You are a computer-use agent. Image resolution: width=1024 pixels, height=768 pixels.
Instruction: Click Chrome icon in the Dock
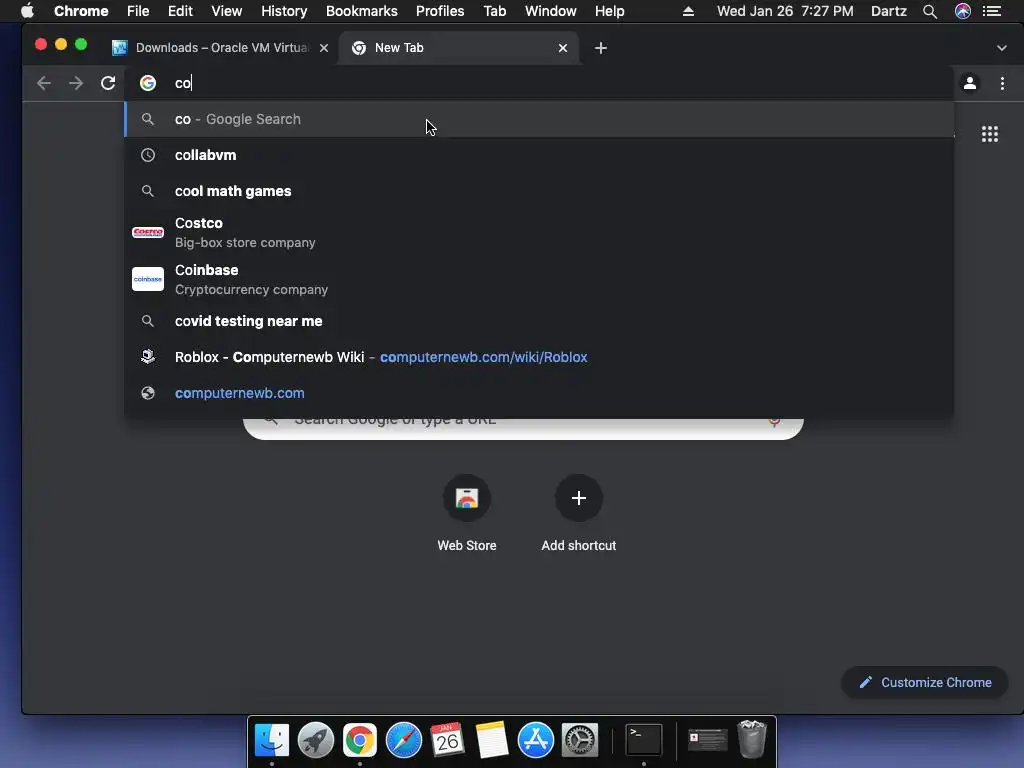pyautogui.click(x=359, y=741)
